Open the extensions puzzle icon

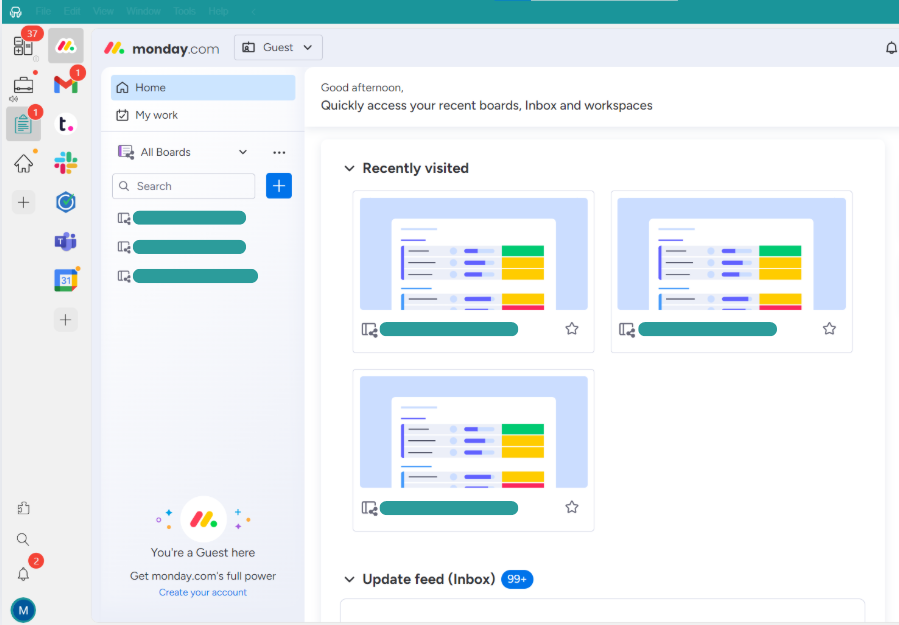[x=23, y=508]
